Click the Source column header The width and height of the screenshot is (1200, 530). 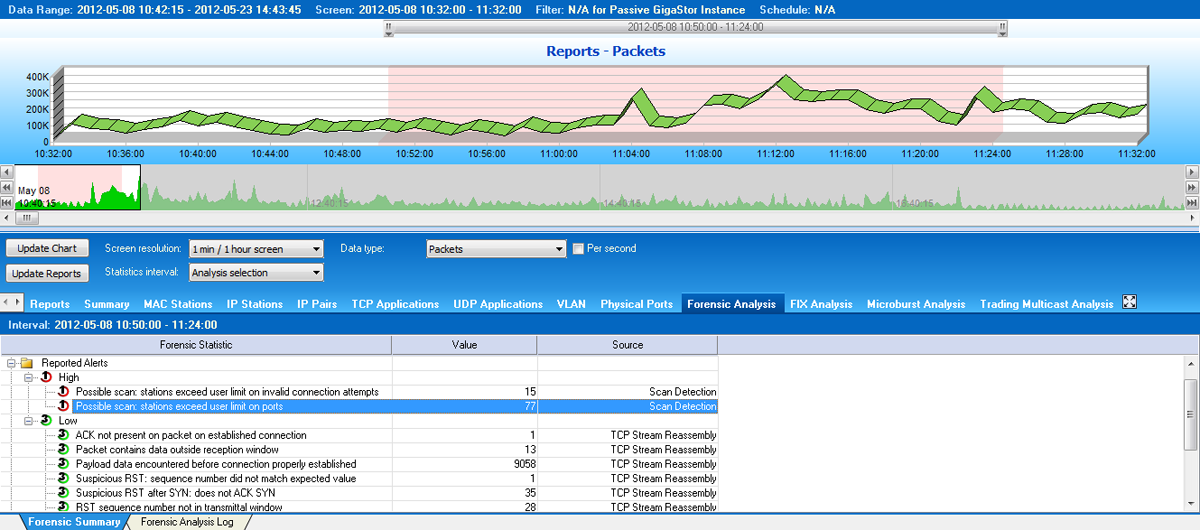pos(627,345)
